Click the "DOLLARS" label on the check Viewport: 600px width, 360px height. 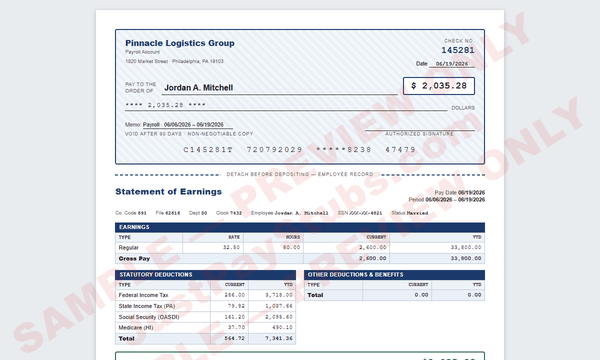click(x=463, y=108)
